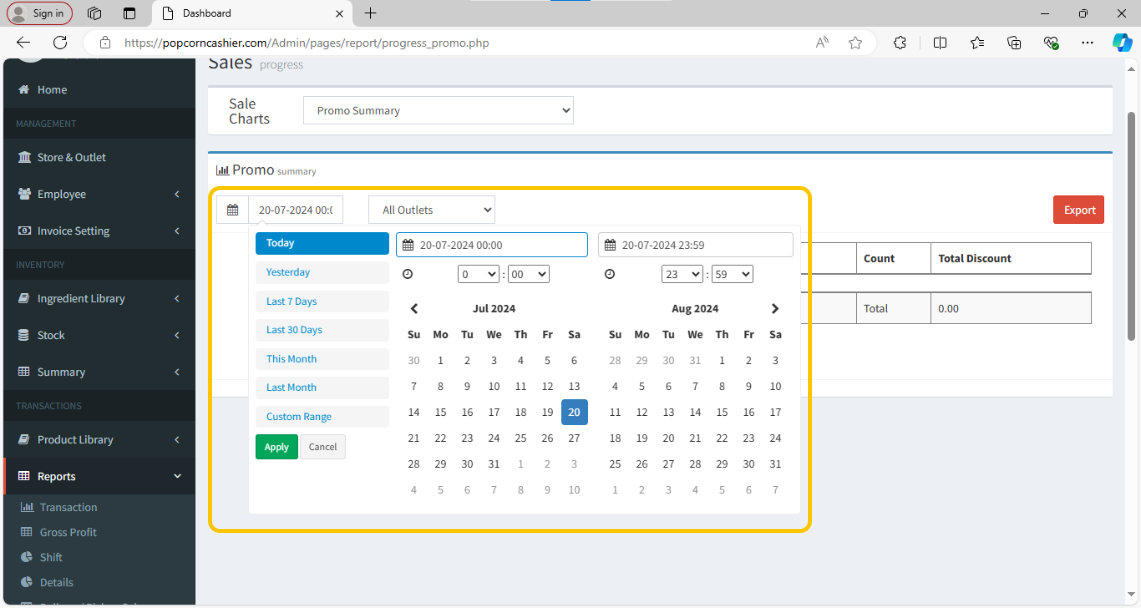Click the page vertical scrollbar
The width and height of the screenshot is (1141, 608).
[1131, 226]
